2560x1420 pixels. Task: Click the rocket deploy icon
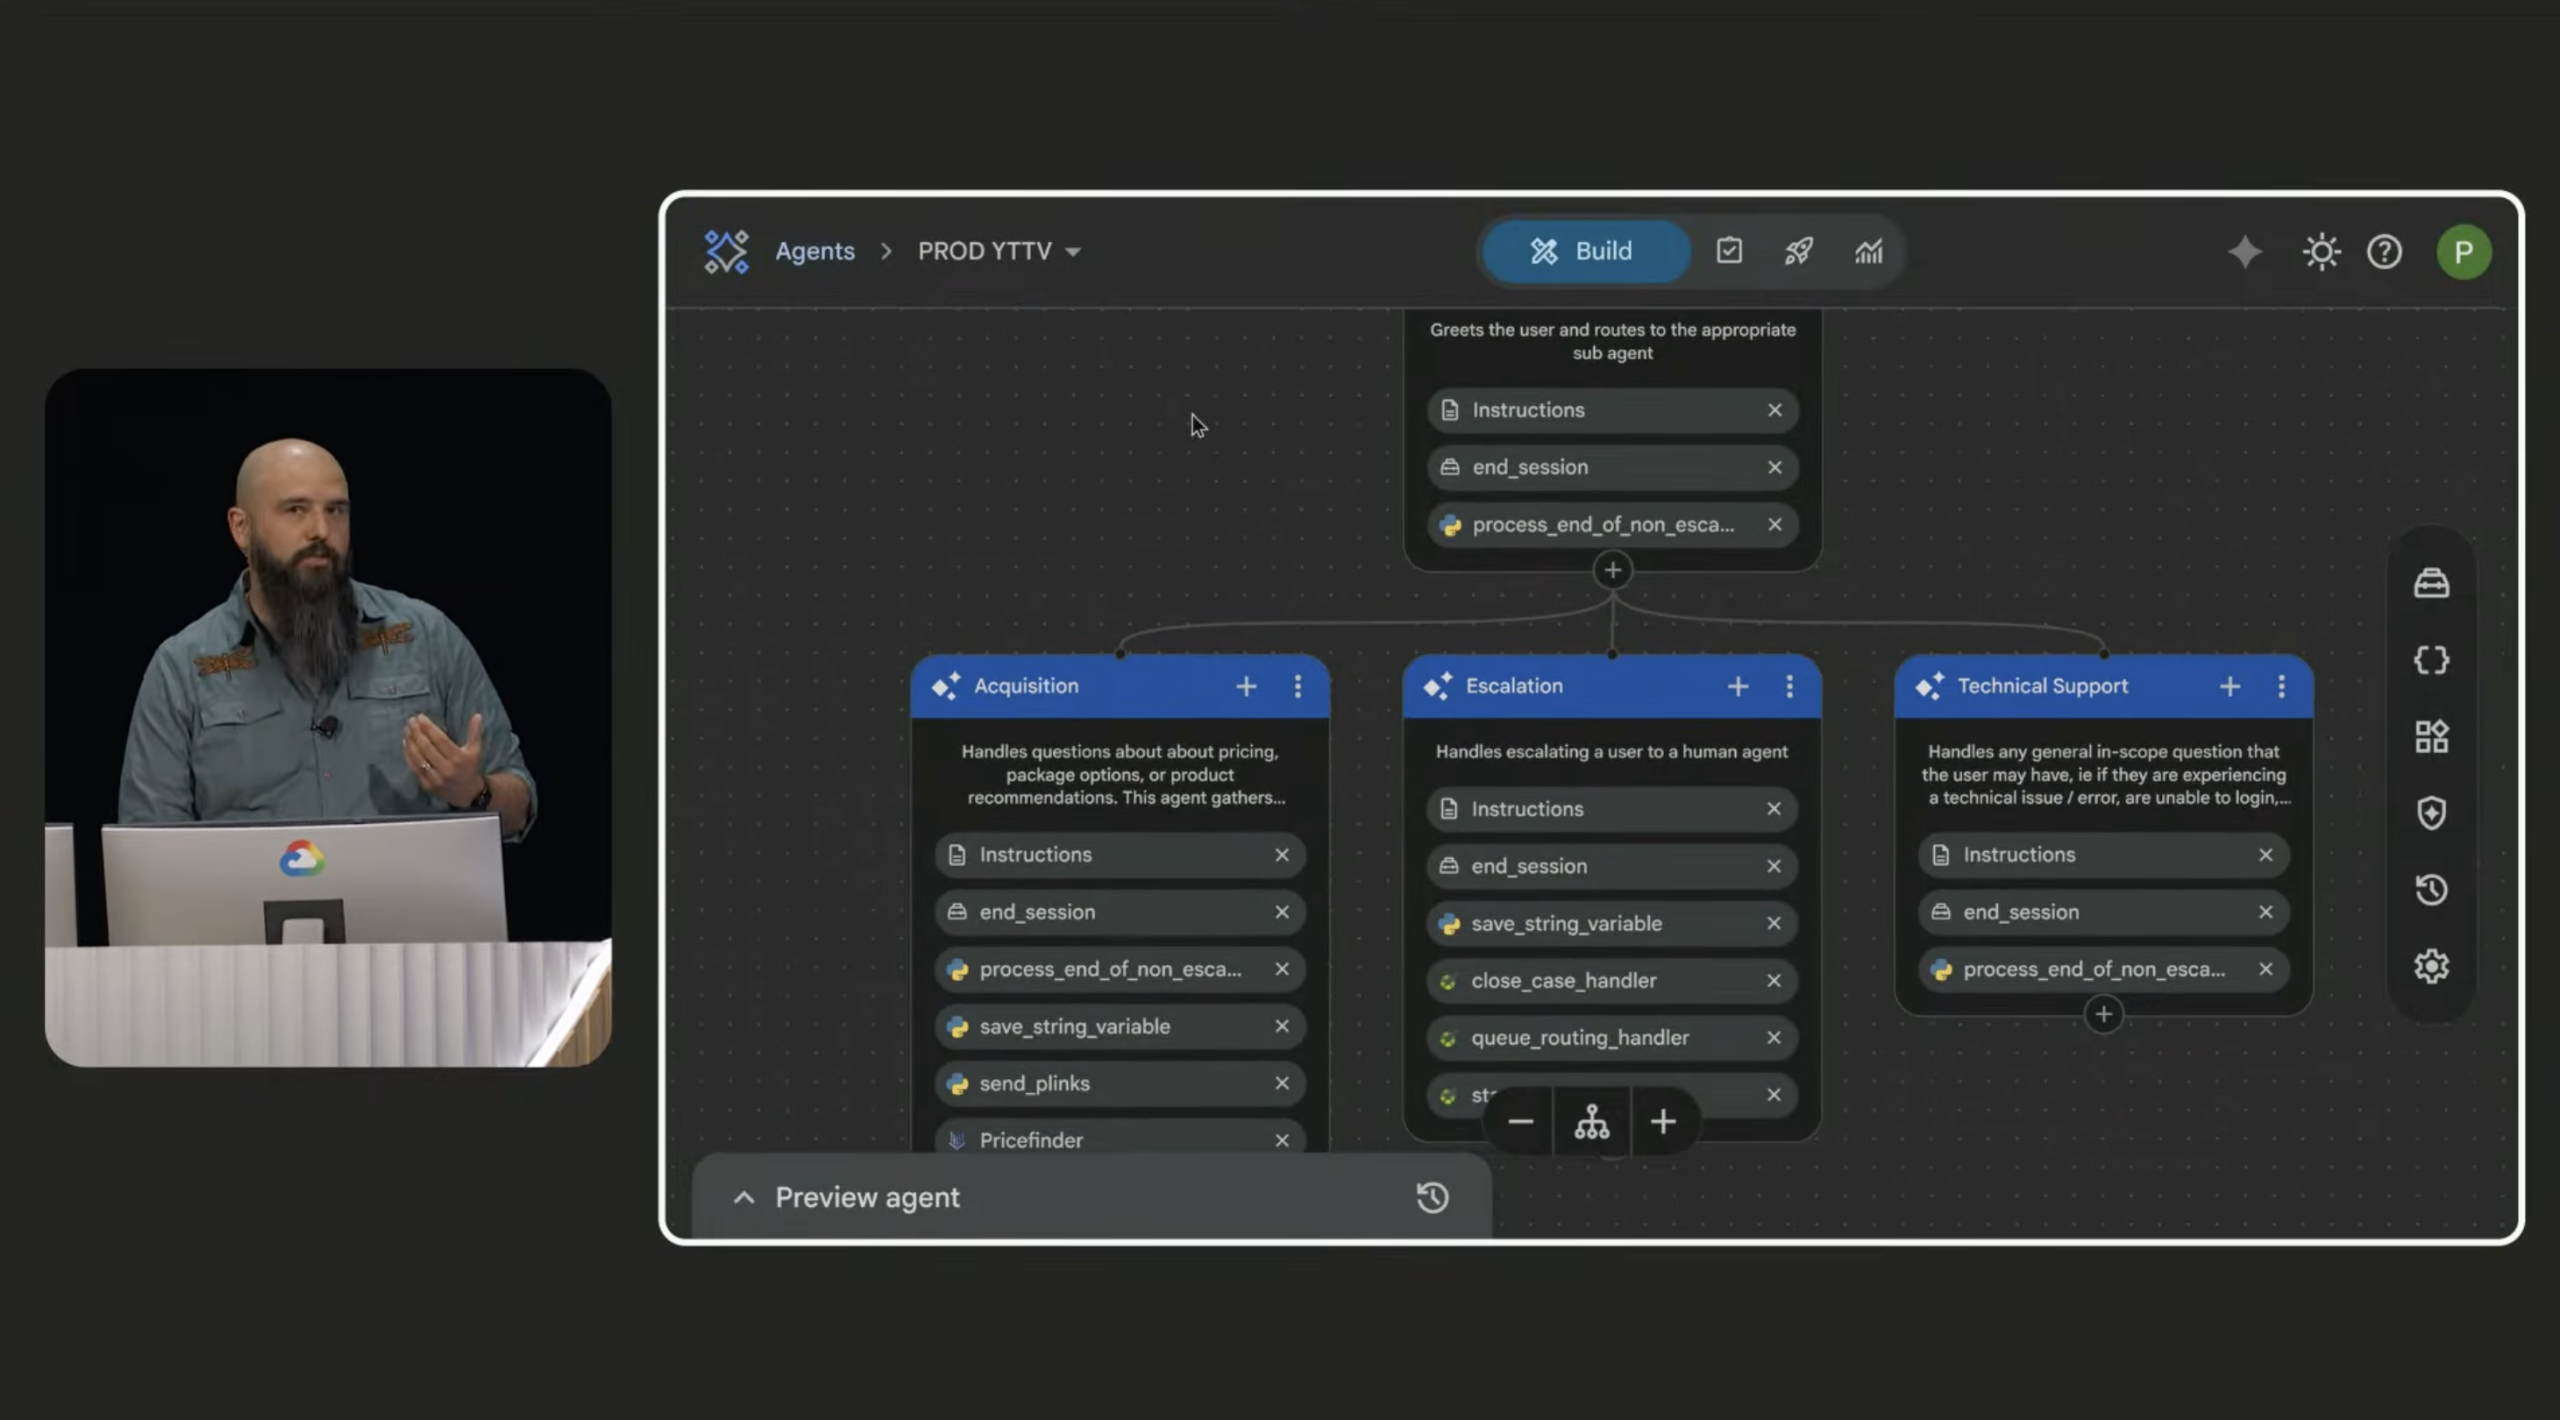click(1798, 251)
